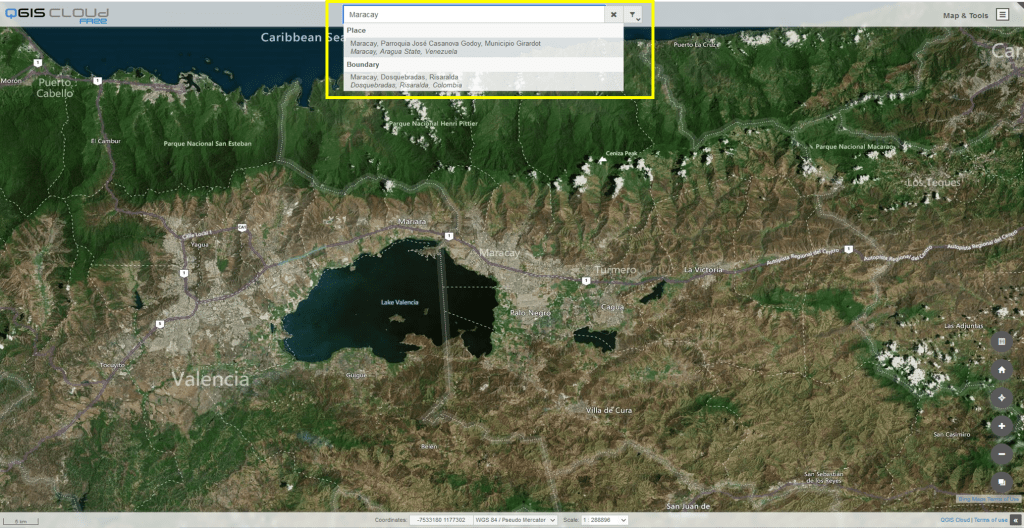
Task: Expand the WGS 84 / Pseudo Mercator dropdown
Action: click(514, 520)
